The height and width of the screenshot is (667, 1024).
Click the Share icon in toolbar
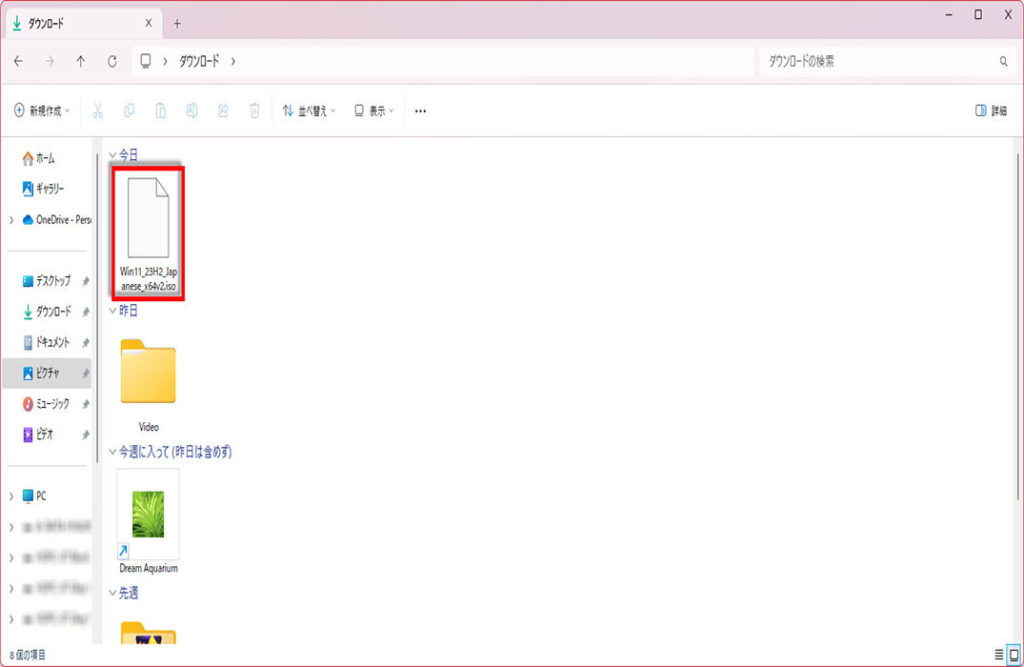(223, 111)
